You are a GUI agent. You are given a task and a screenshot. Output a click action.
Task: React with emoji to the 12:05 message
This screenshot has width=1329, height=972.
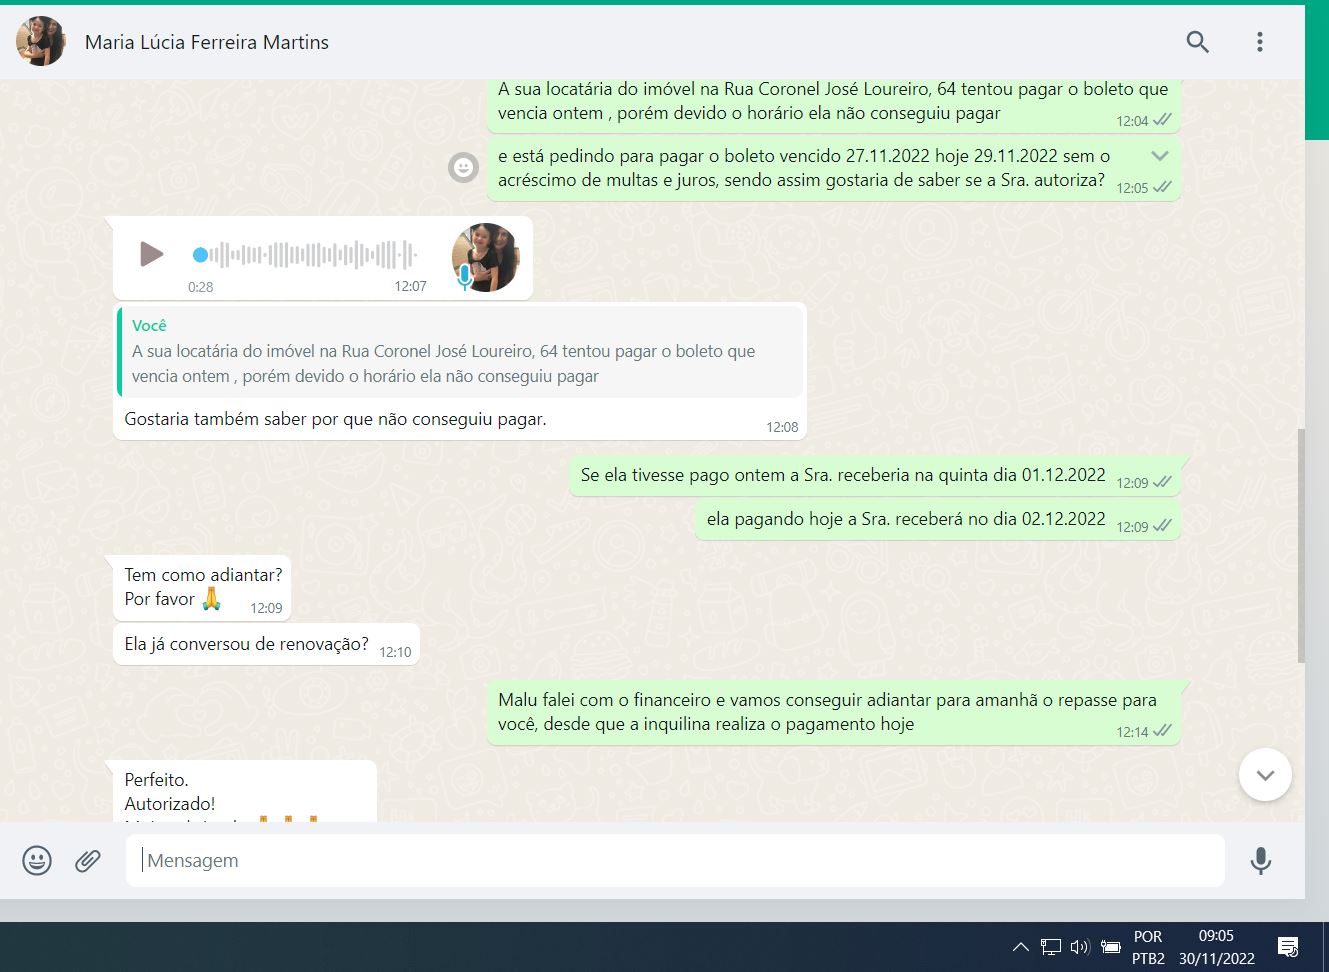(x=463, y=167)
